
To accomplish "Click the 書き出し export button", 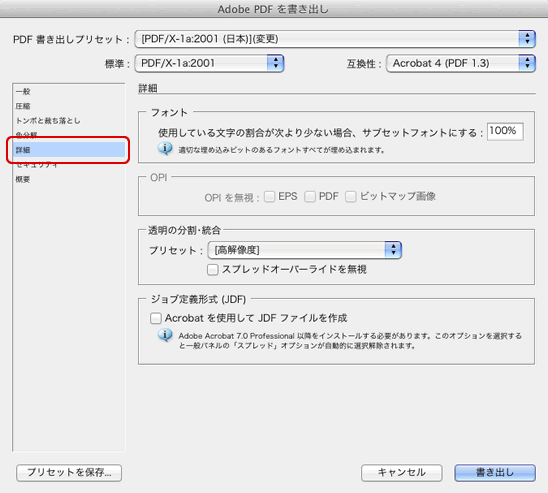I will [495, 473].
